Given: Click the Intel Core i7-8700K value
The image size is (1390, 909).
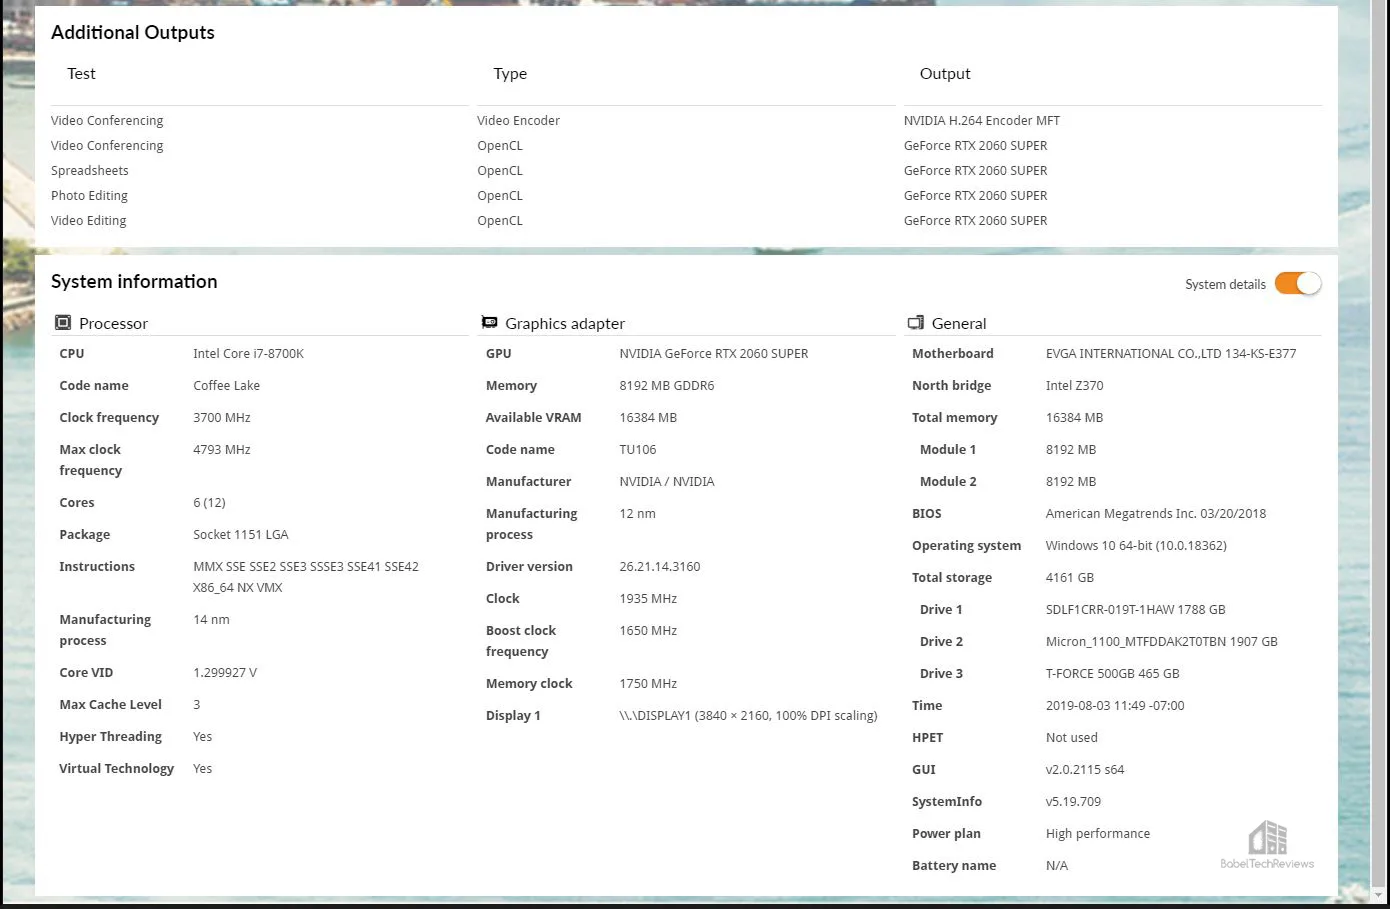Looking at the screenshot, I should (x=248, y=354).
